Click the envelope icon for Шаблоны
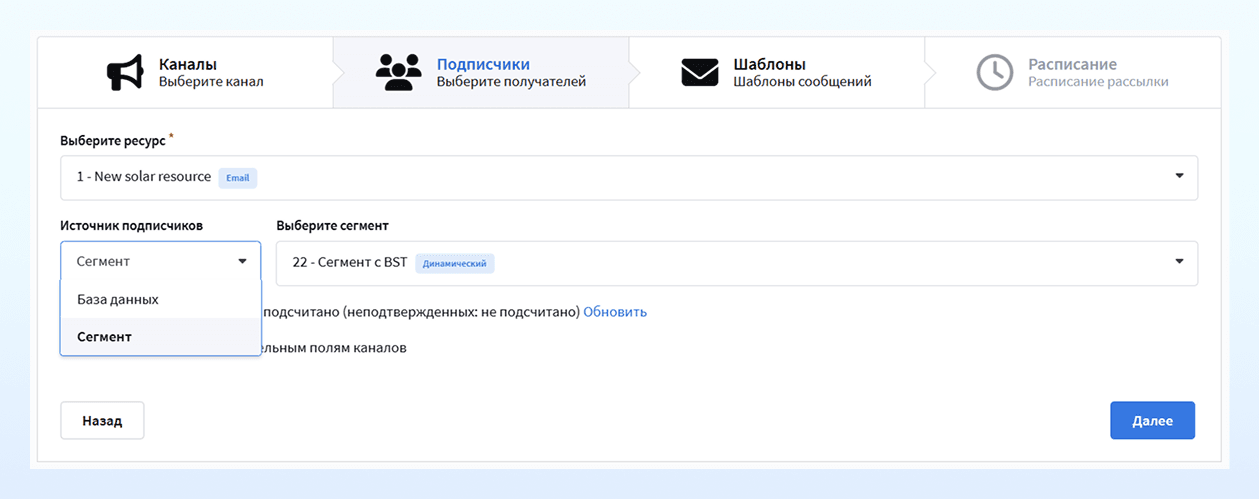Screen dimensions: 1259x499 coord(700,73)
